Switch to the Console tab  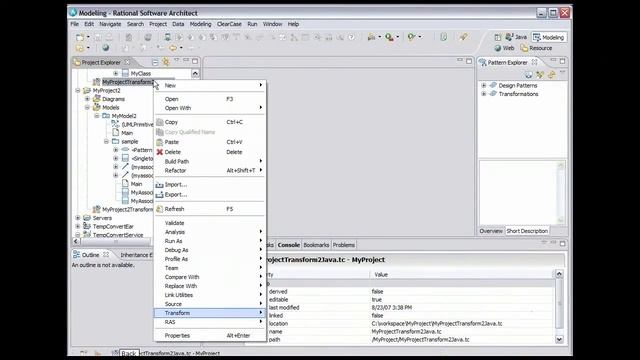(289, 245)
